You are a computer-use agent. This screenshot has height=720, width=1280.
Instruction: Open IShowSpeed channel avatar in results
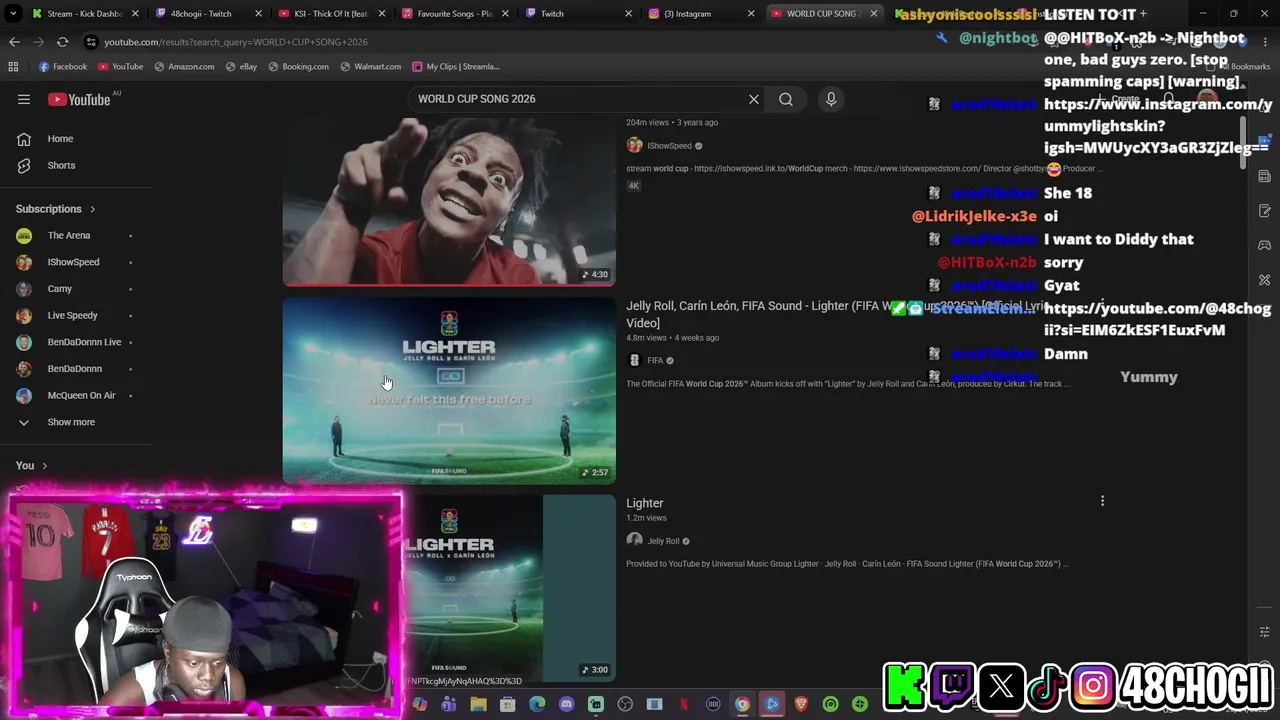click(634, 145)
